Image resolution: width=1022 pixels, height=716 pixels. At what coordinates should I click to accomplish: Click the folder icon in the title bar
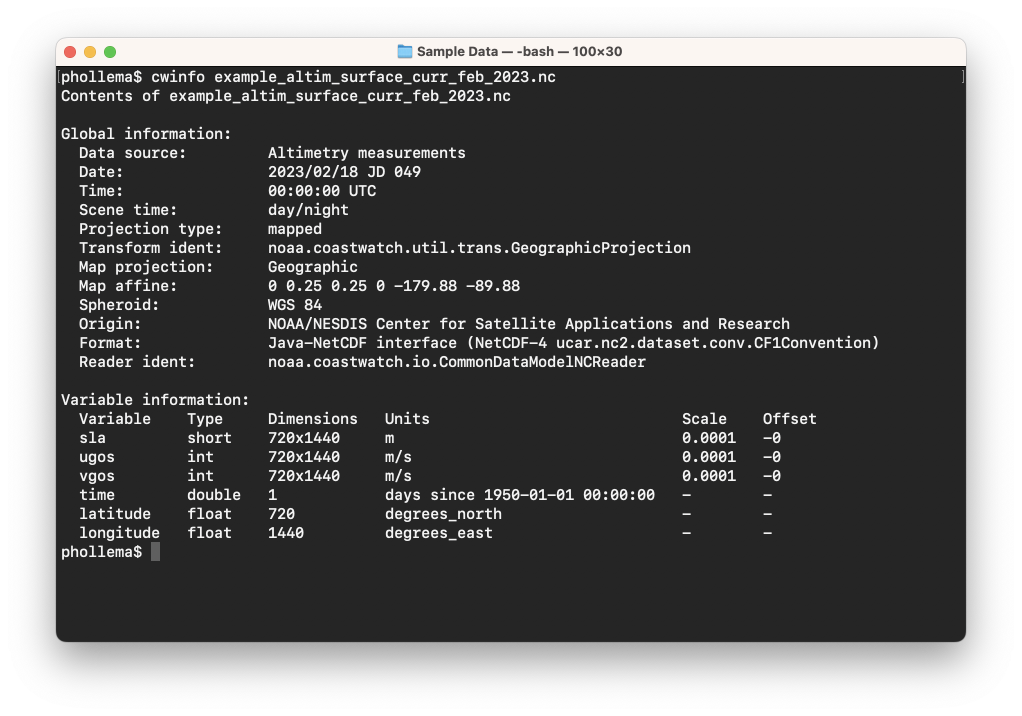(405, 51)
